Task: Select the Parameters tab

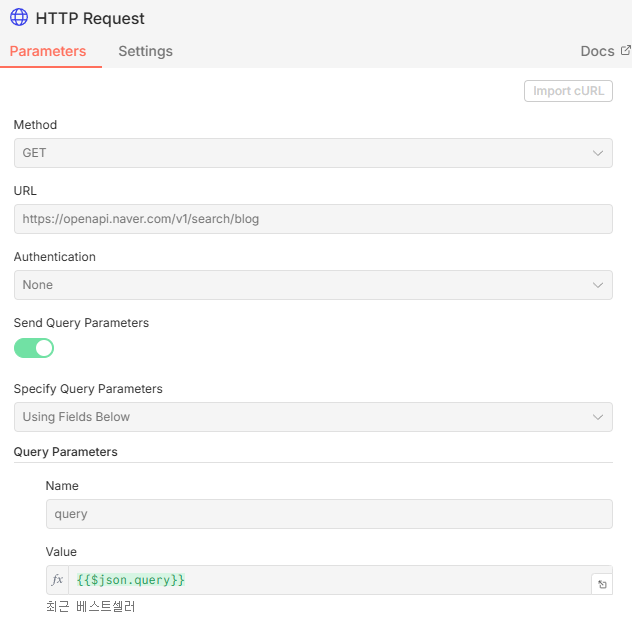Action: point(48,51)
